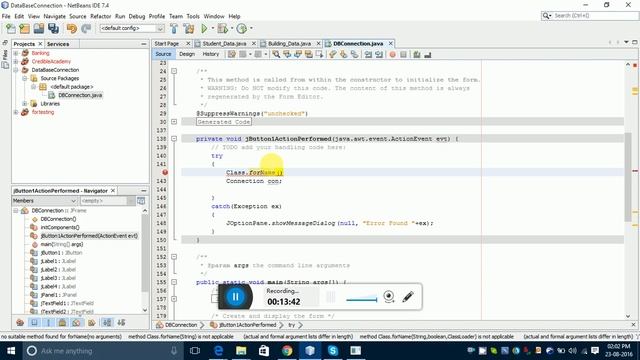Toggle Show Inherited Members in Navigator
Image resolution: width=640 pixels, height=360 pixels.
[20, 323]
